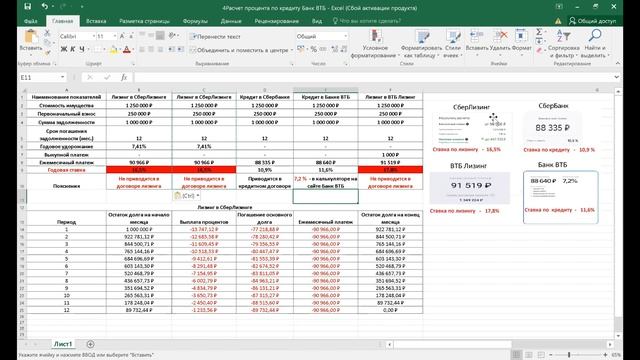Click the Банк ВТБ 88 640 ₽ image
This screenshot has width=640, height=360.
[x=560, y=197]
